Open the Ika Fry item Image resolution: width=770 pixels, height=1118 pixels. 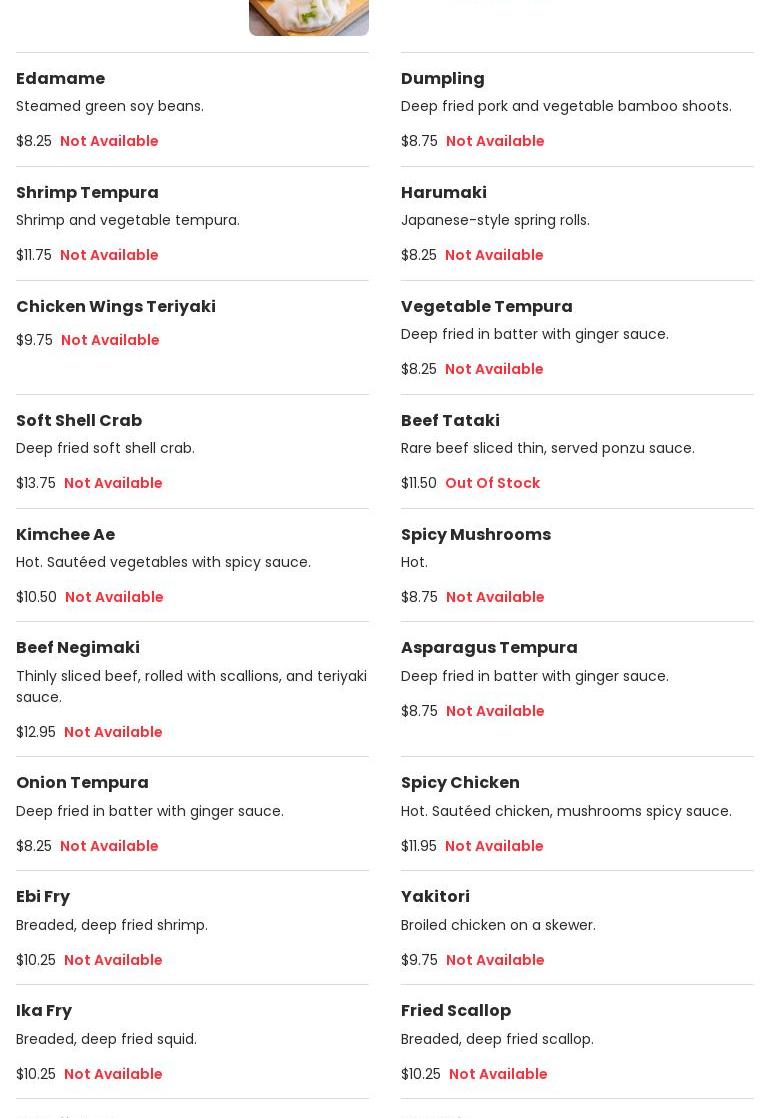click(44, 1011)
